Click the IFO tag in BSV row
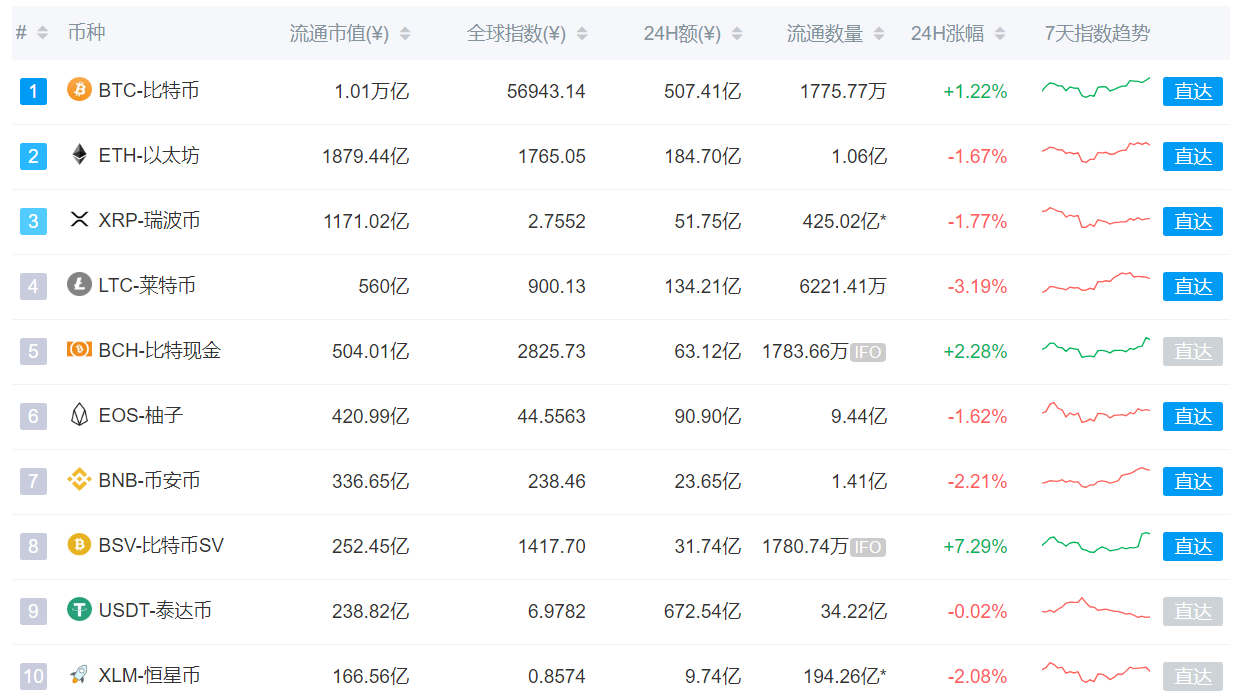 867,547
